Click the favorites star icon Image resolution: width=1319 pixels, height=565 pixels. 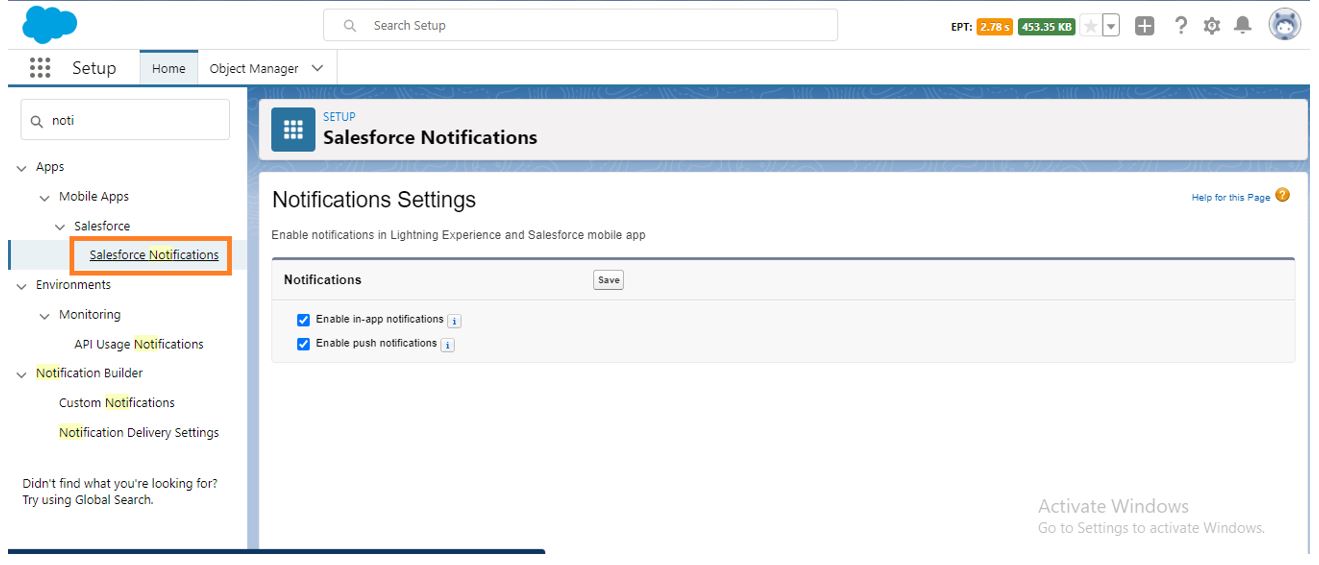click(1090, 27)
